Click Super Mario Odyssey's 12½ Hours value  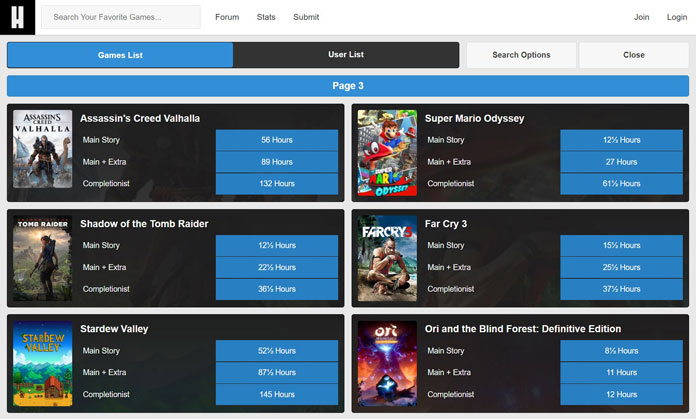click(x=621, y=140)
